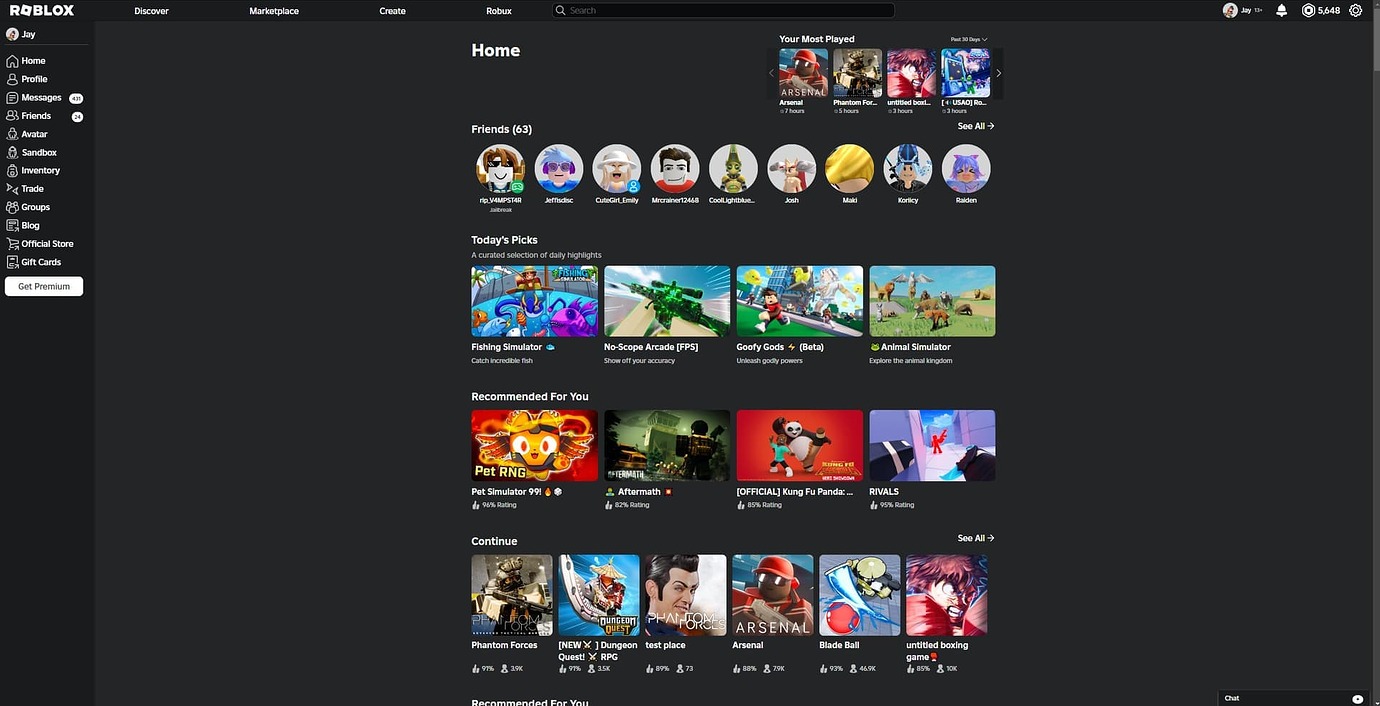Open friend rip_V4MPST4R's avatar
This screenshot has width=1380, height=706.
tap(500, 169)
